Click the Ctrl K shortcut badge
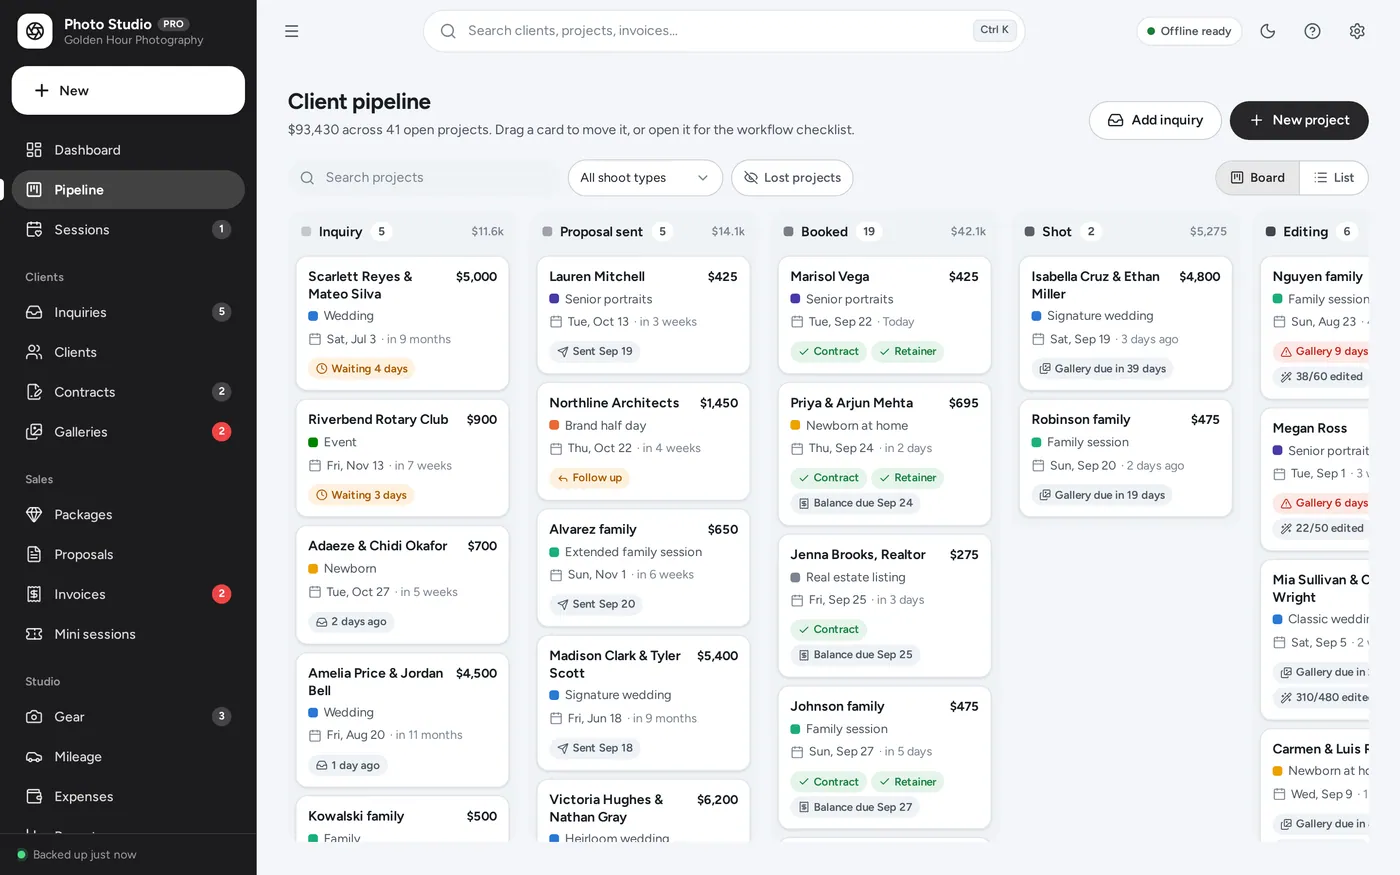Viewport: 1400px width, 875px height. point(994,30)
